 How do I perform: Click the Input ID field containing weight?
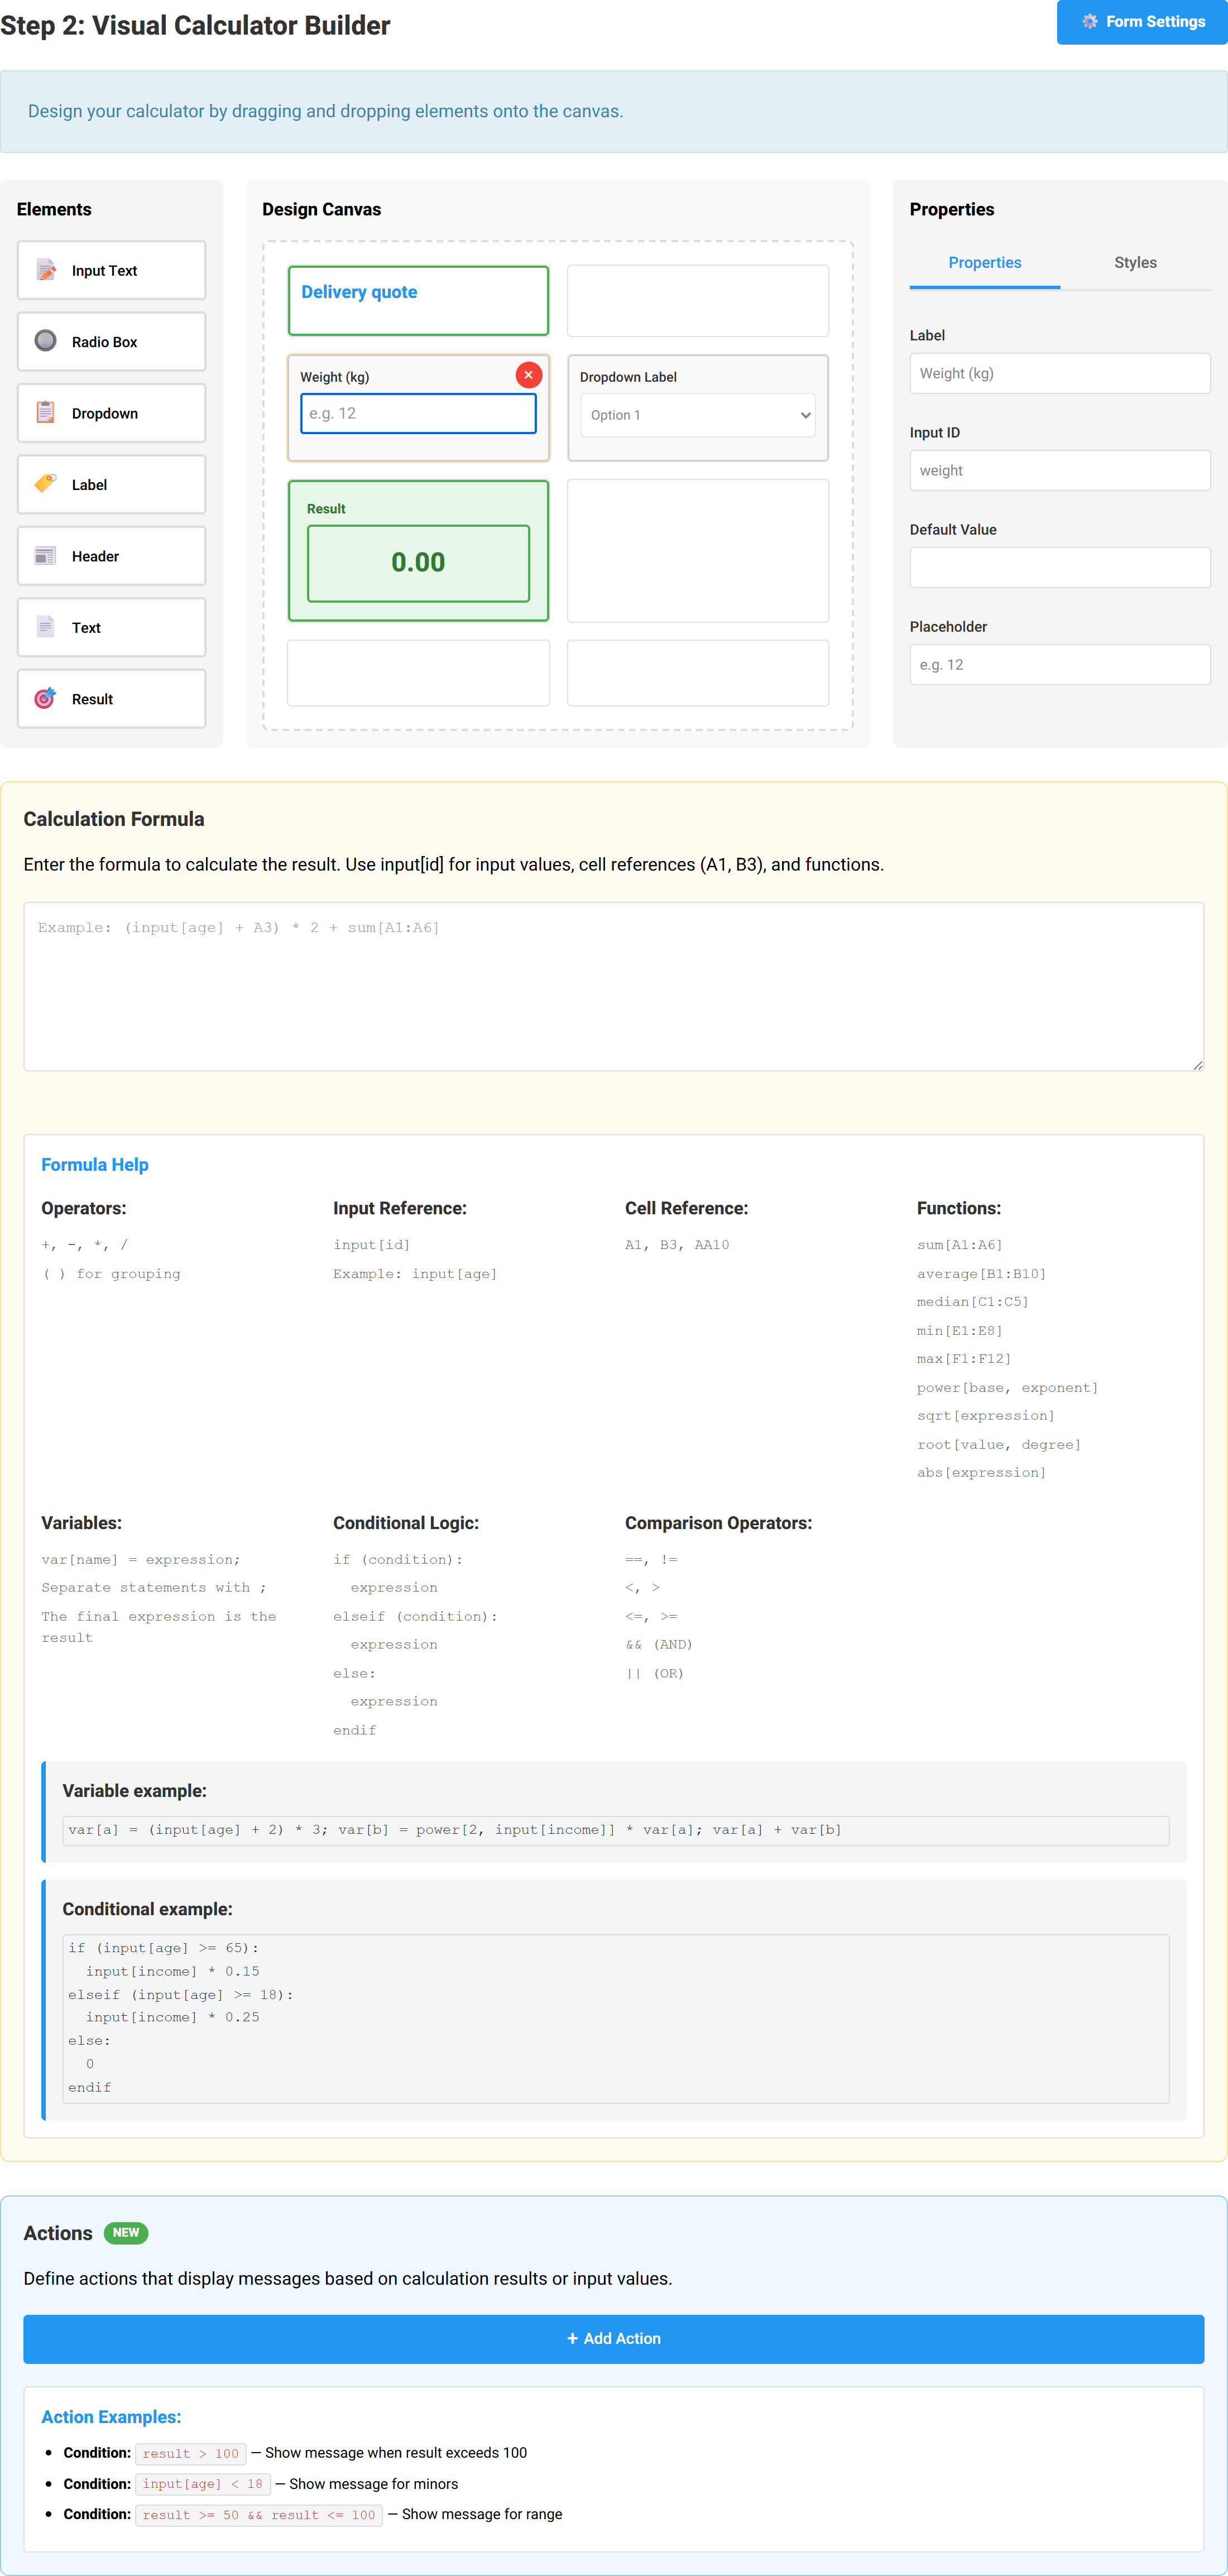1060,470
